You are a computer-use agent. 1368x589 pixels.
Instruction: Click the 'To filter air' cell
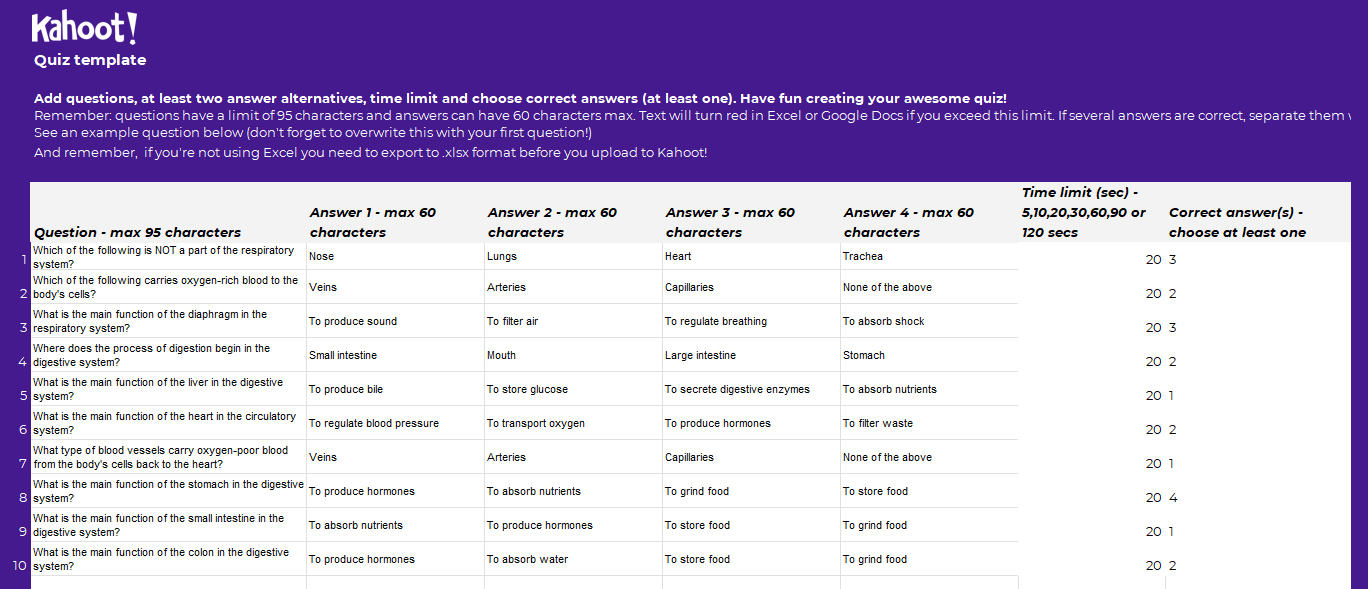[573, 321]
